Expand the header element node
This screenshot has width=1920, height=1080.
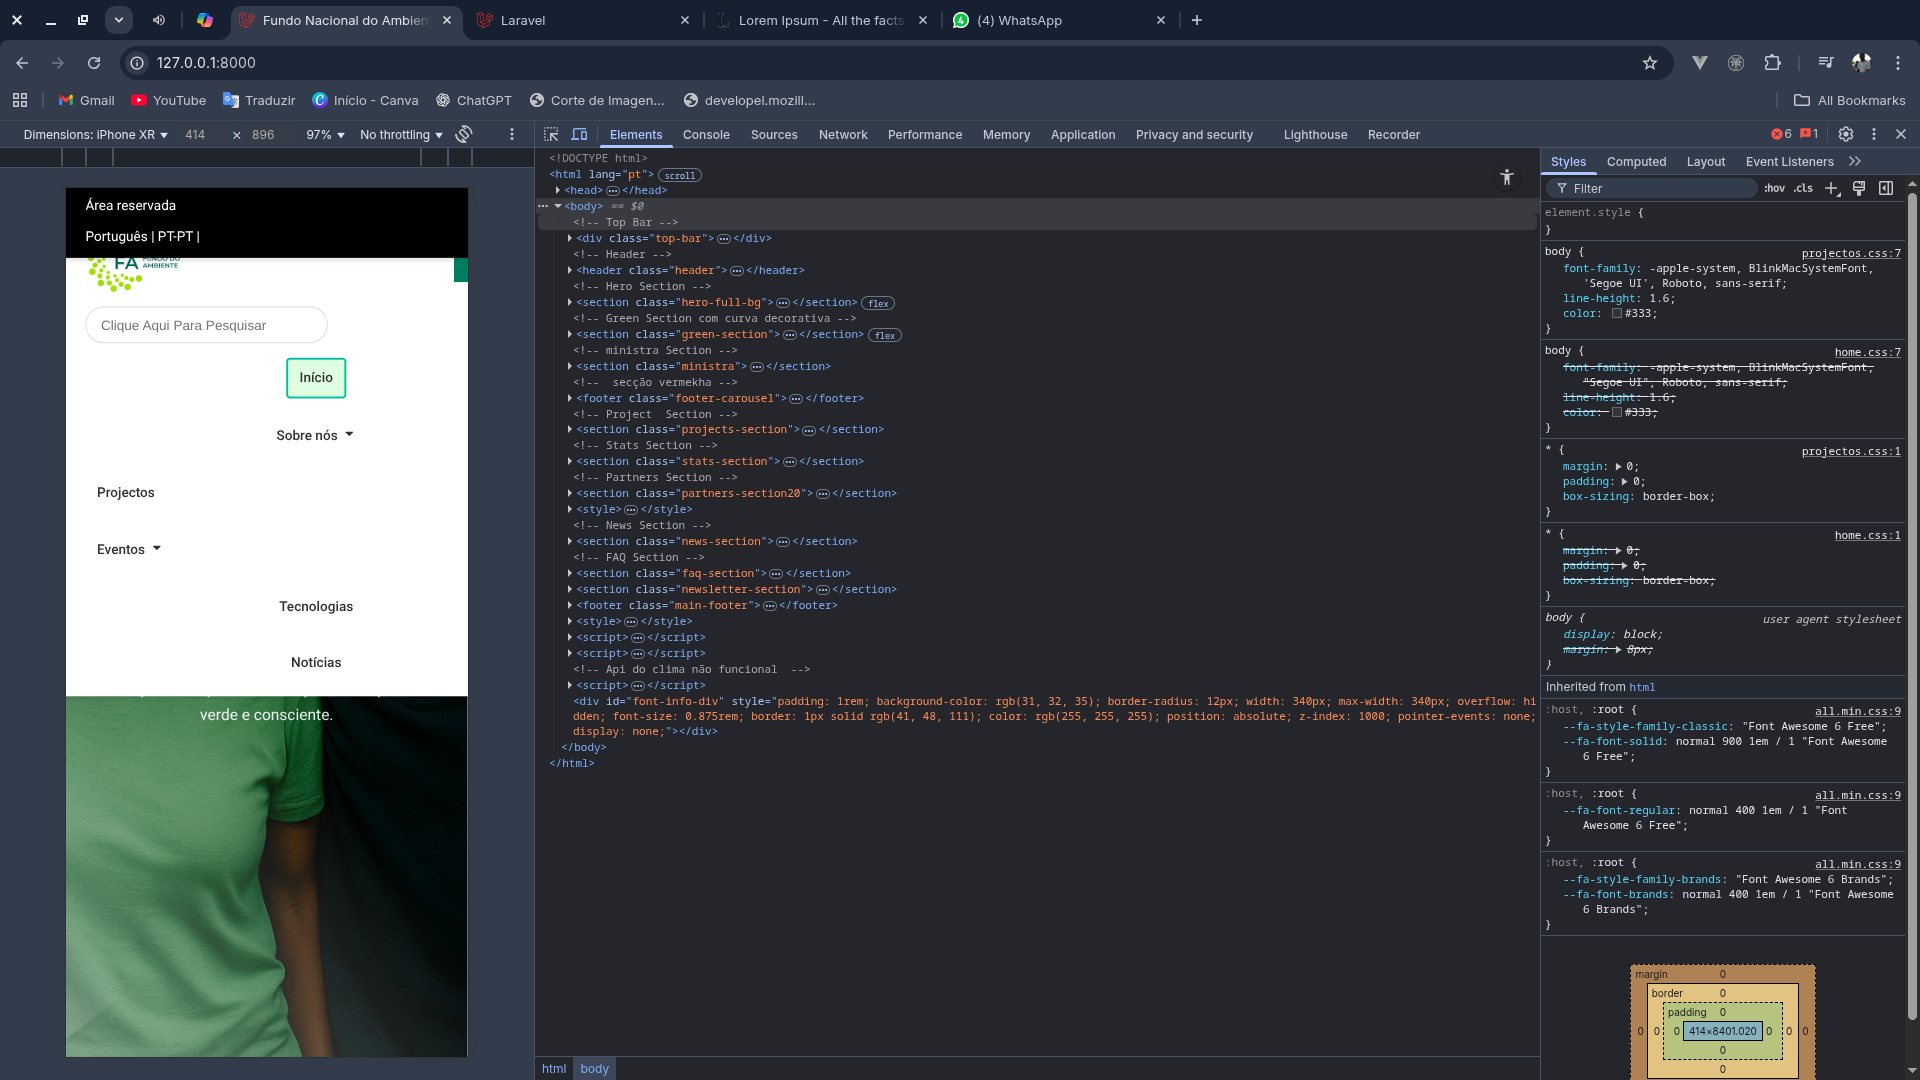click(x=570, y=270)
